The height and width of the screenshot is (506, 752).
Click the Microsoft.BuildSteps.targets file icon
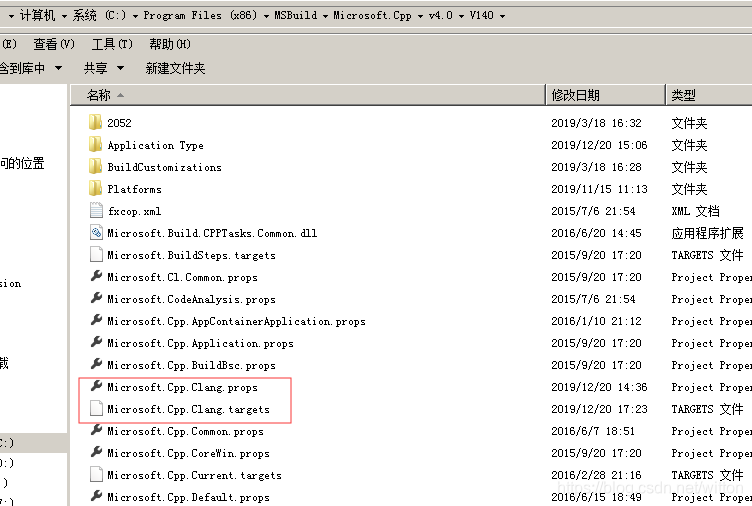click(96, 255)
